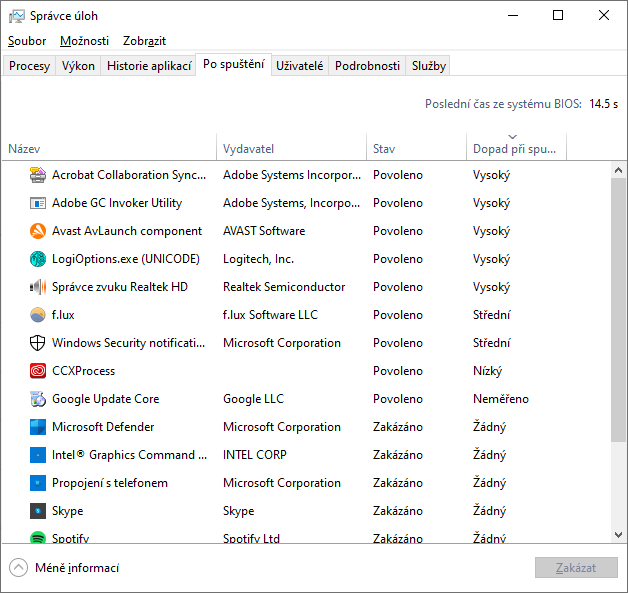Click the Méně informací label
628x593 pixels.
point(77,568)
